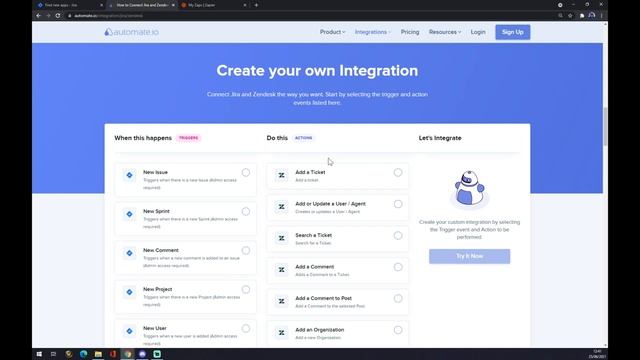Click the Jira icon beside New Project
Image resolution: width=640 pixels, height=360 pixels.
click(129, 292)
